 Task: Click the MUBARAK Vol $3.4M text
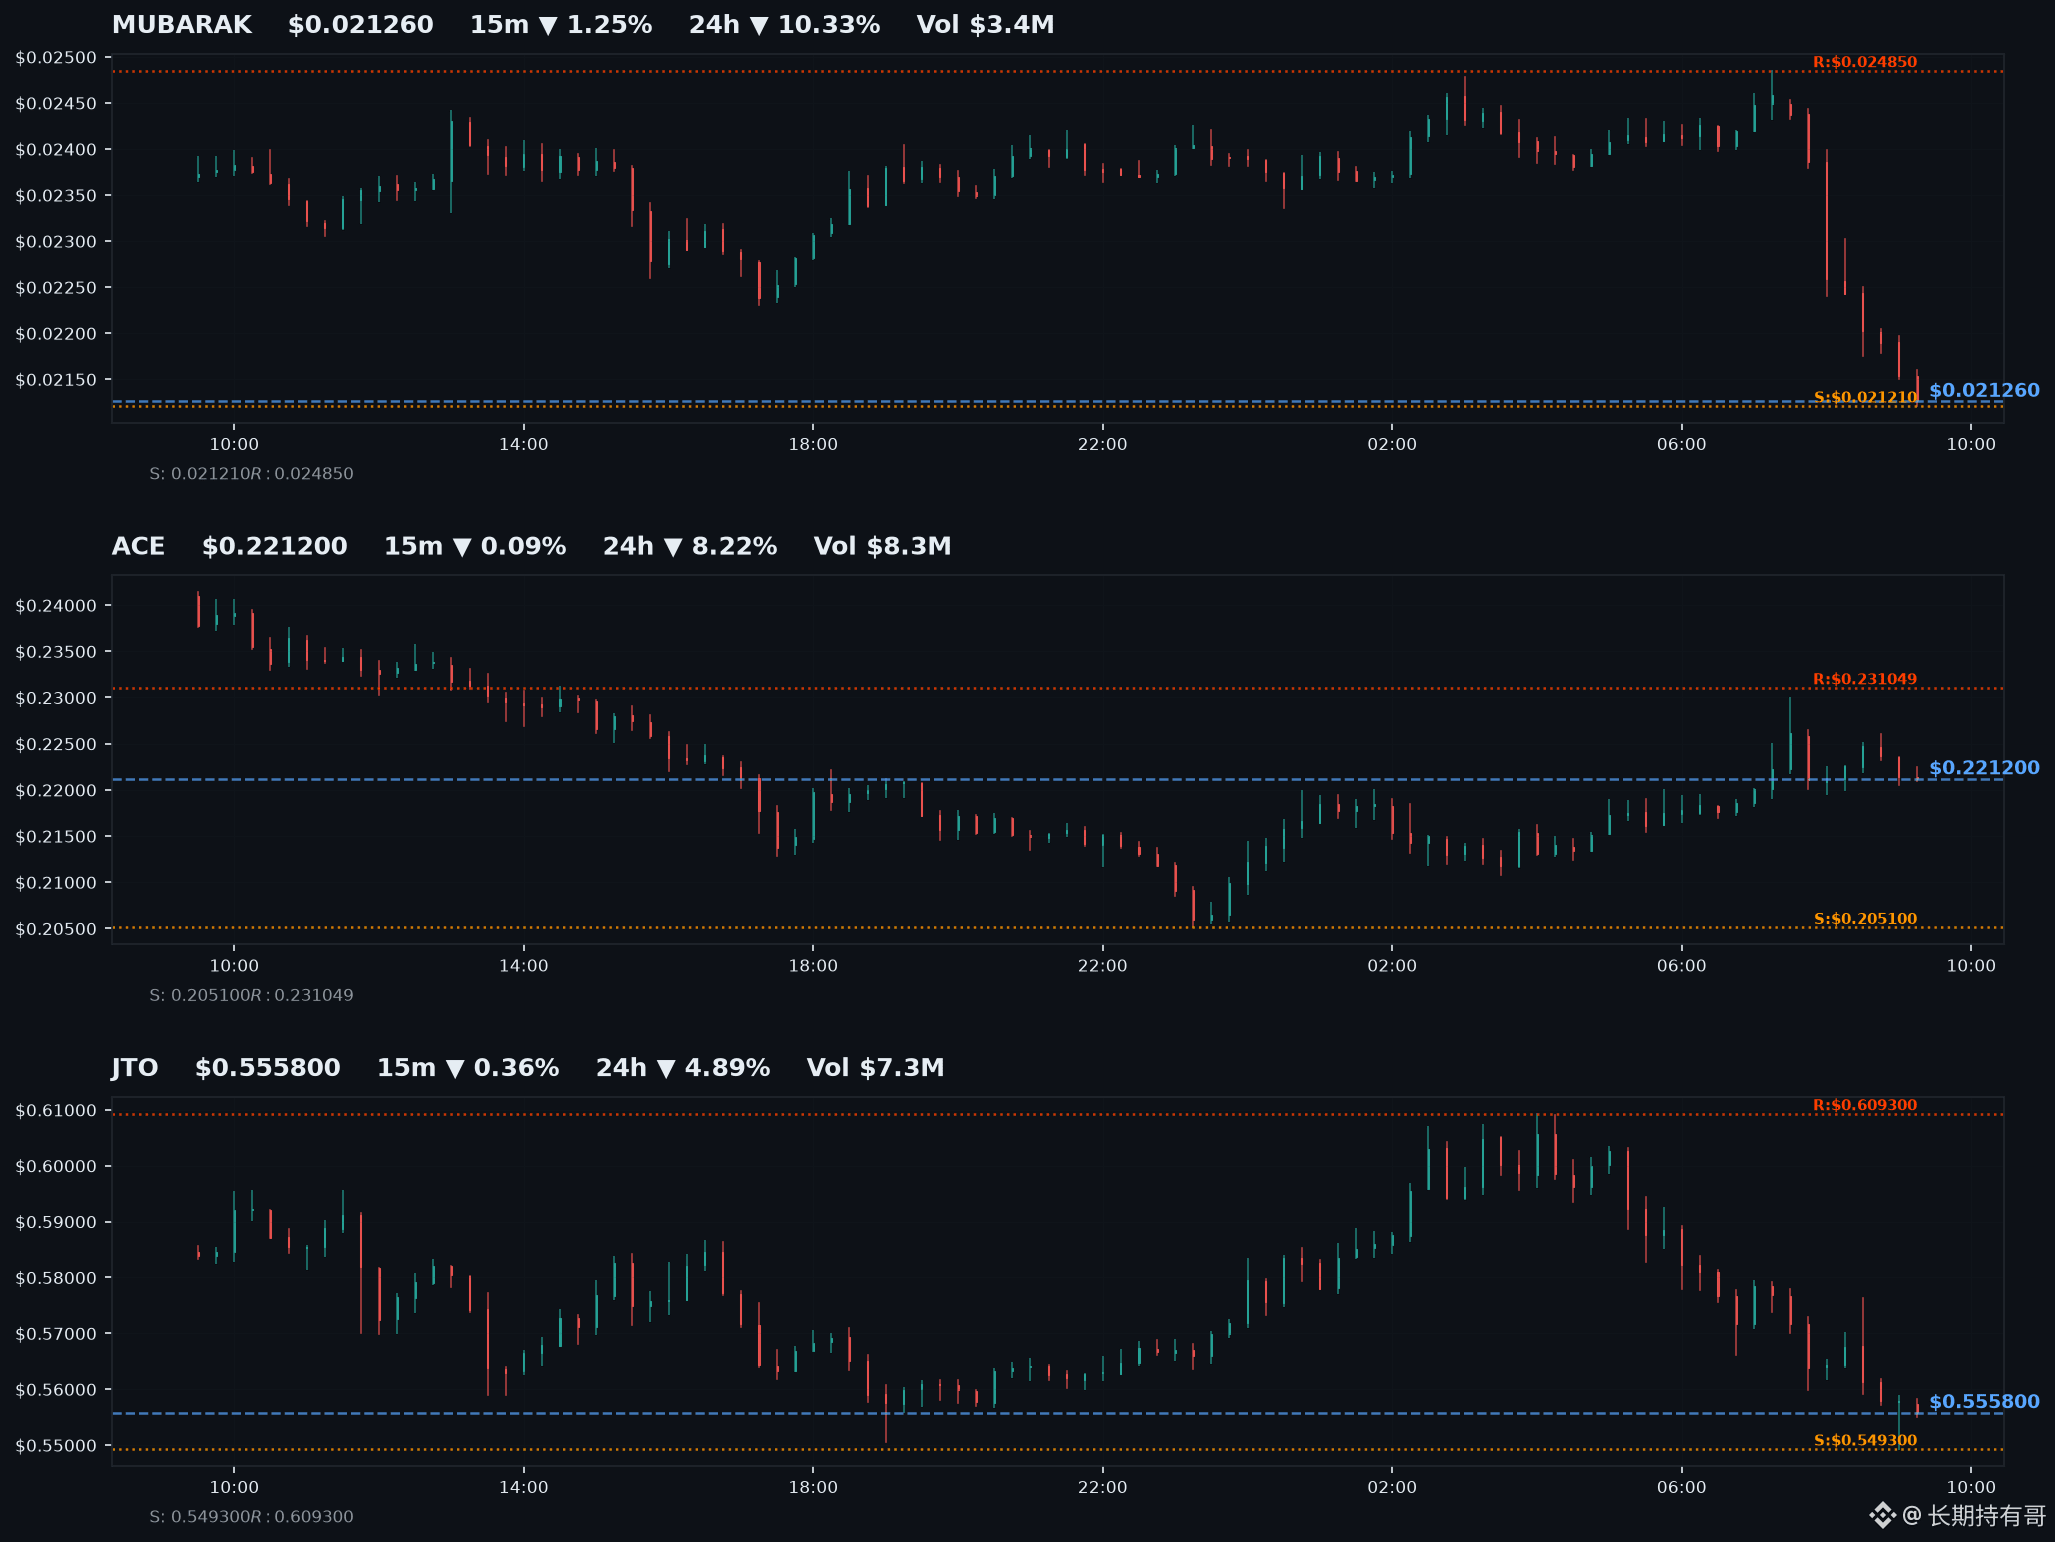coord(985,25)
